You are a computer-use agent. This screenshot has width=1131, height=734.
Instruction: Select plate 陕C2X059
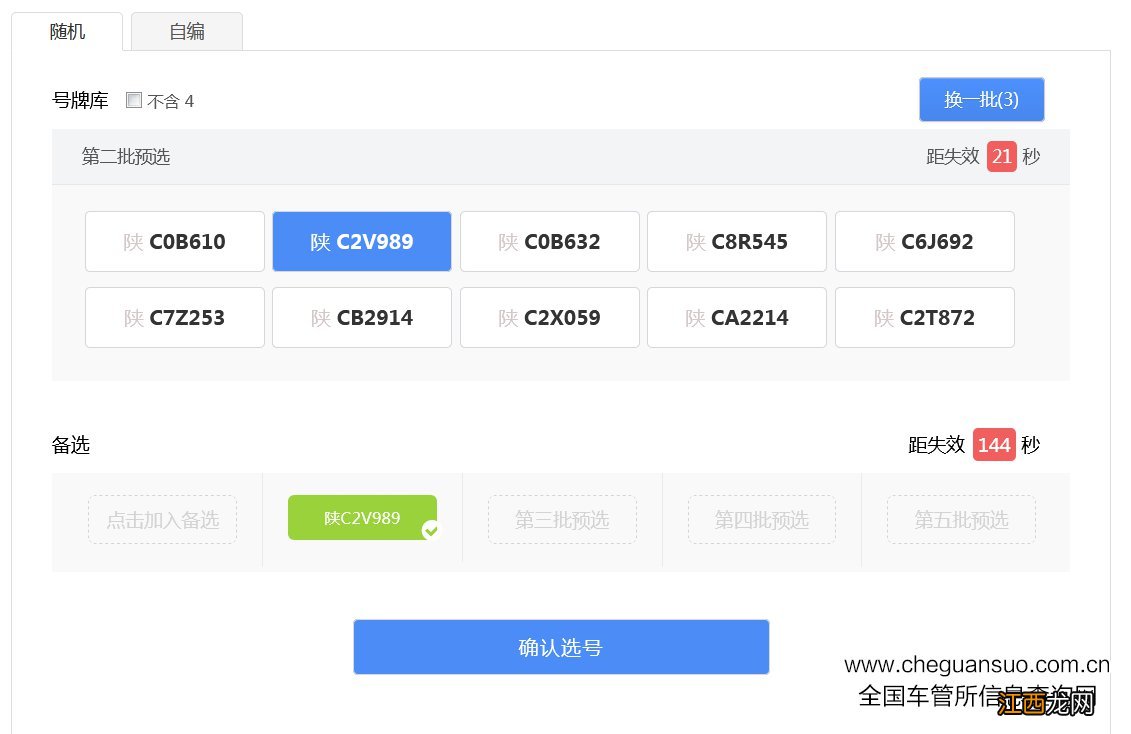click(549, 317)
